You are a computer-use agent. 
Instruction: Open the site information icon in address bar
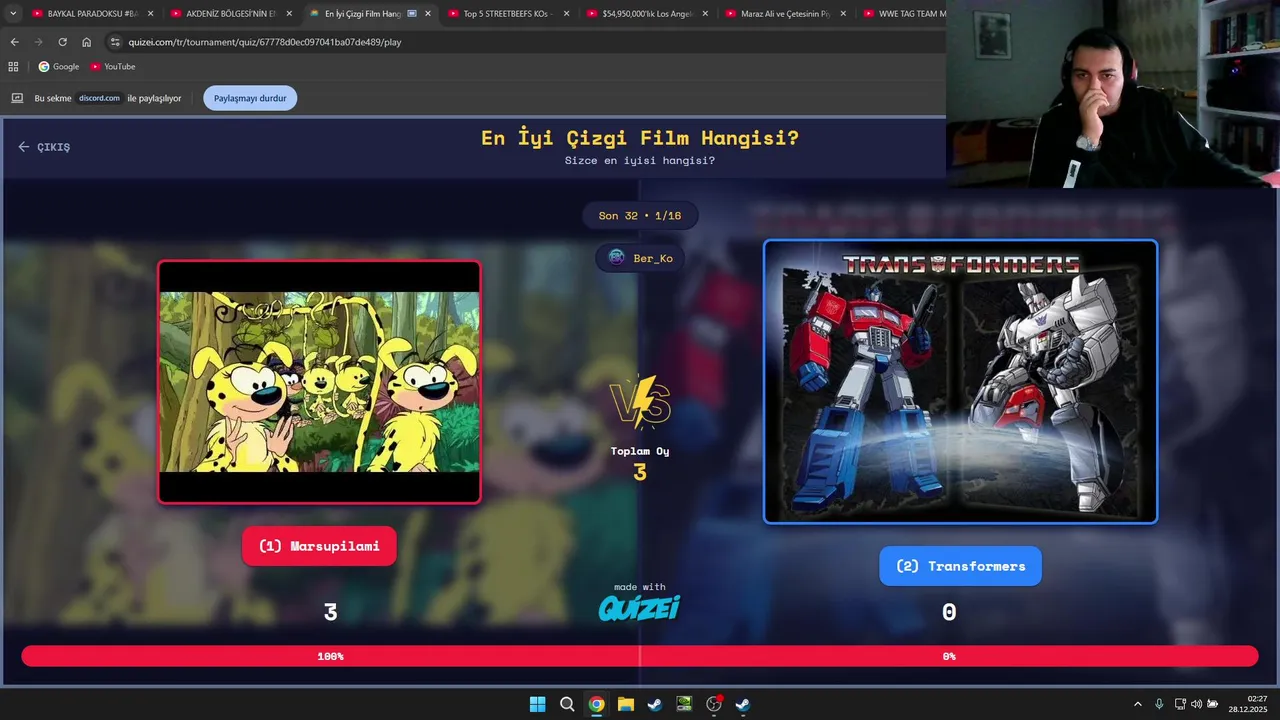115,42
